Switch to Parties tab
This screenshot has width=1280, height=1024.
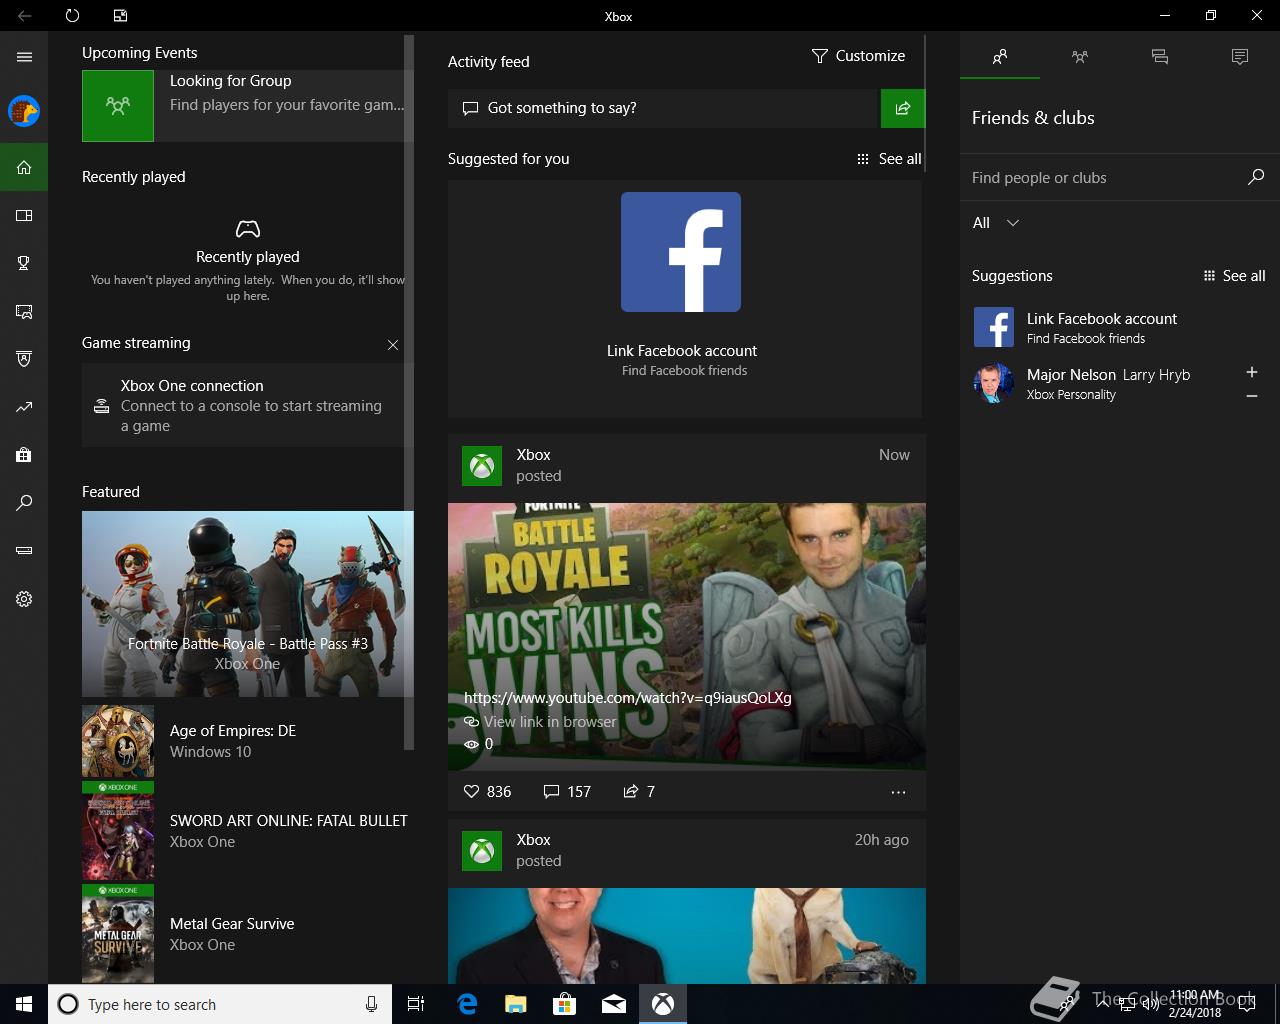(1080, 57)
